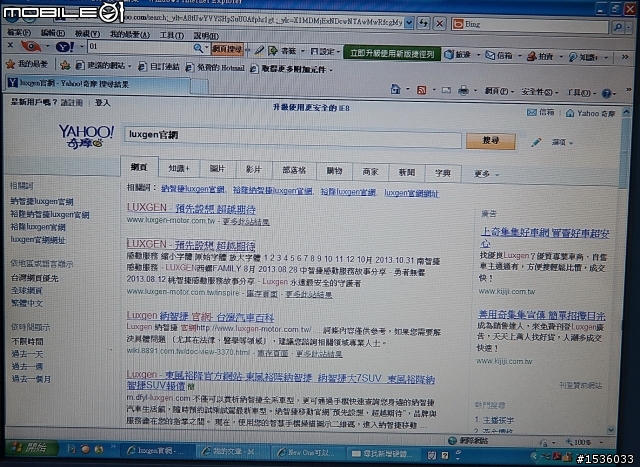Click the blue help question mark icon
The width and height of the screenshot is (640, 467).
607,93
